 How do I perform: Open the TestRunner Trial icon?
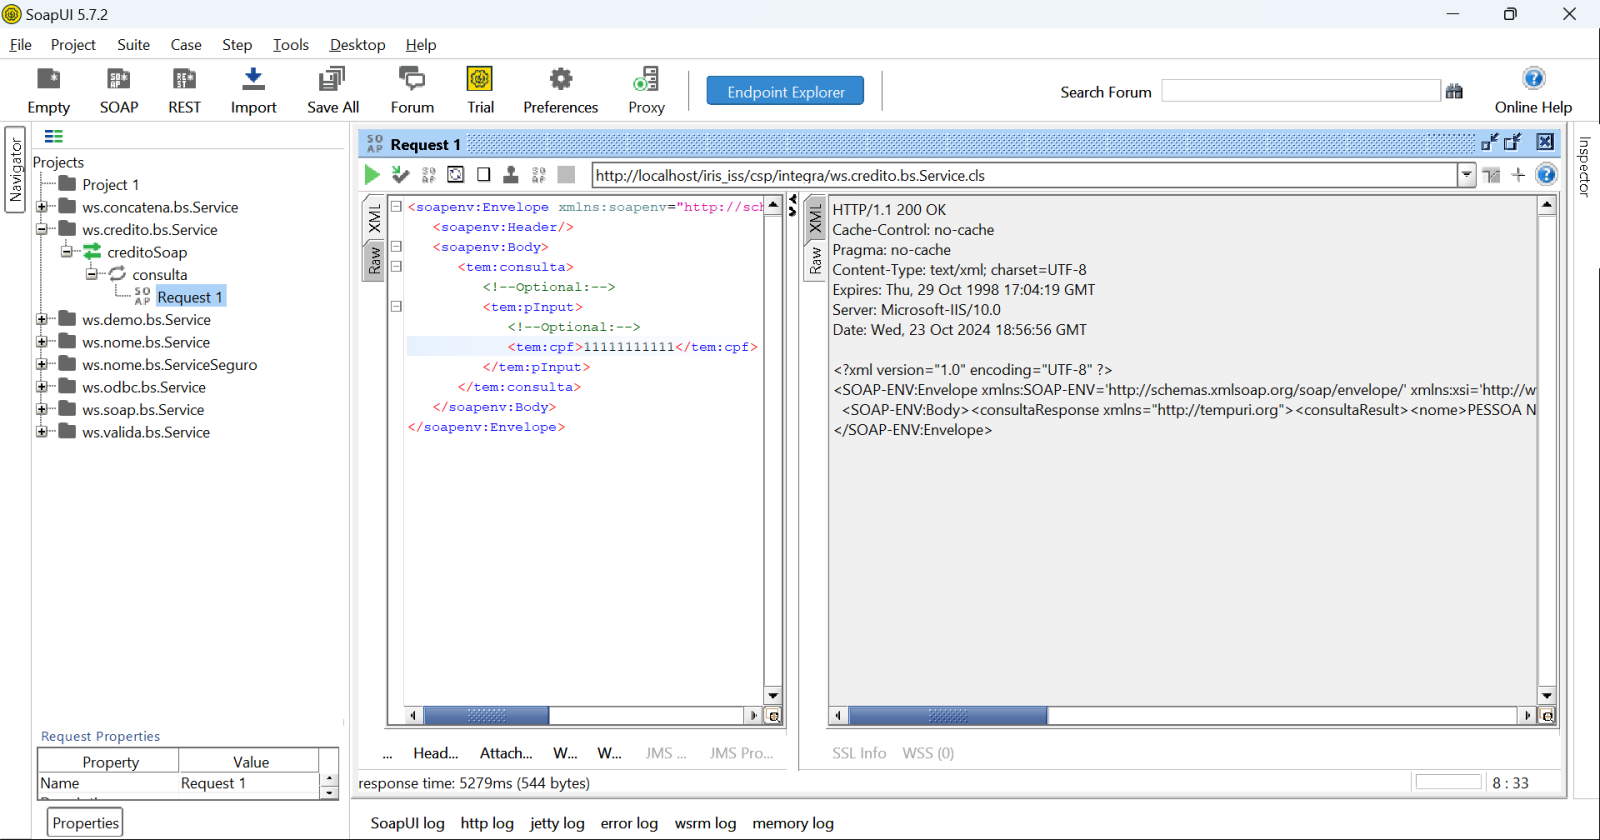pyautogui.click(x=480, y=79)
